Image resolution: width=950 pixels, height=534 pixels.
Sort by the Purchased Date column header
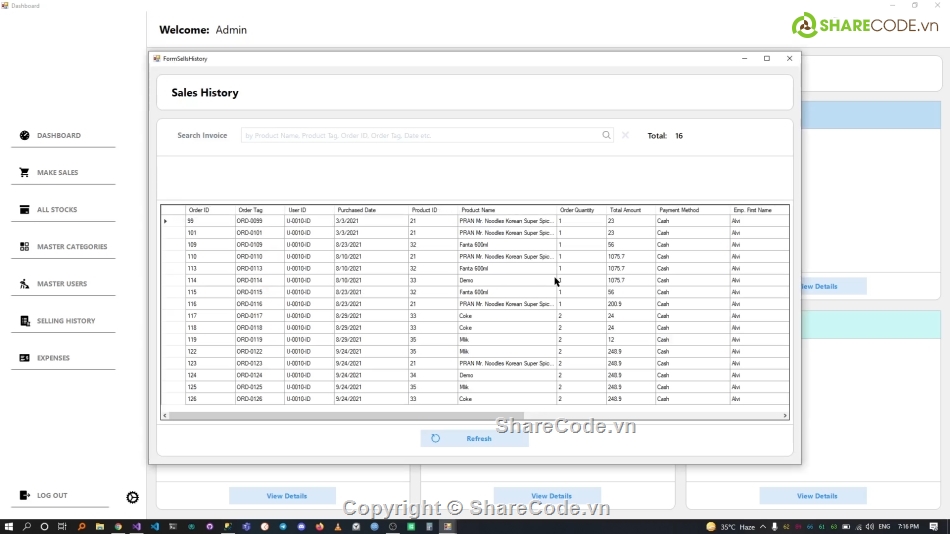357,210
